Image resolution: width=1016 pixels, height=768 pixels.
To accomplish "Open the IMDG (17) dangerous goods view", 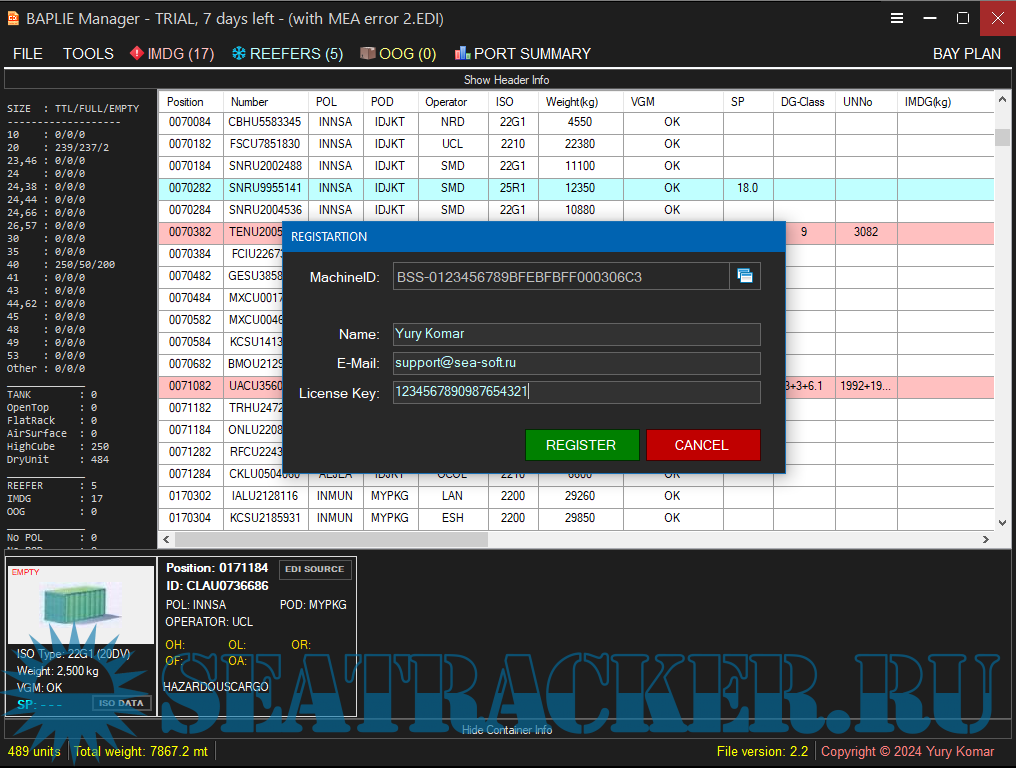I will (172, 54).
